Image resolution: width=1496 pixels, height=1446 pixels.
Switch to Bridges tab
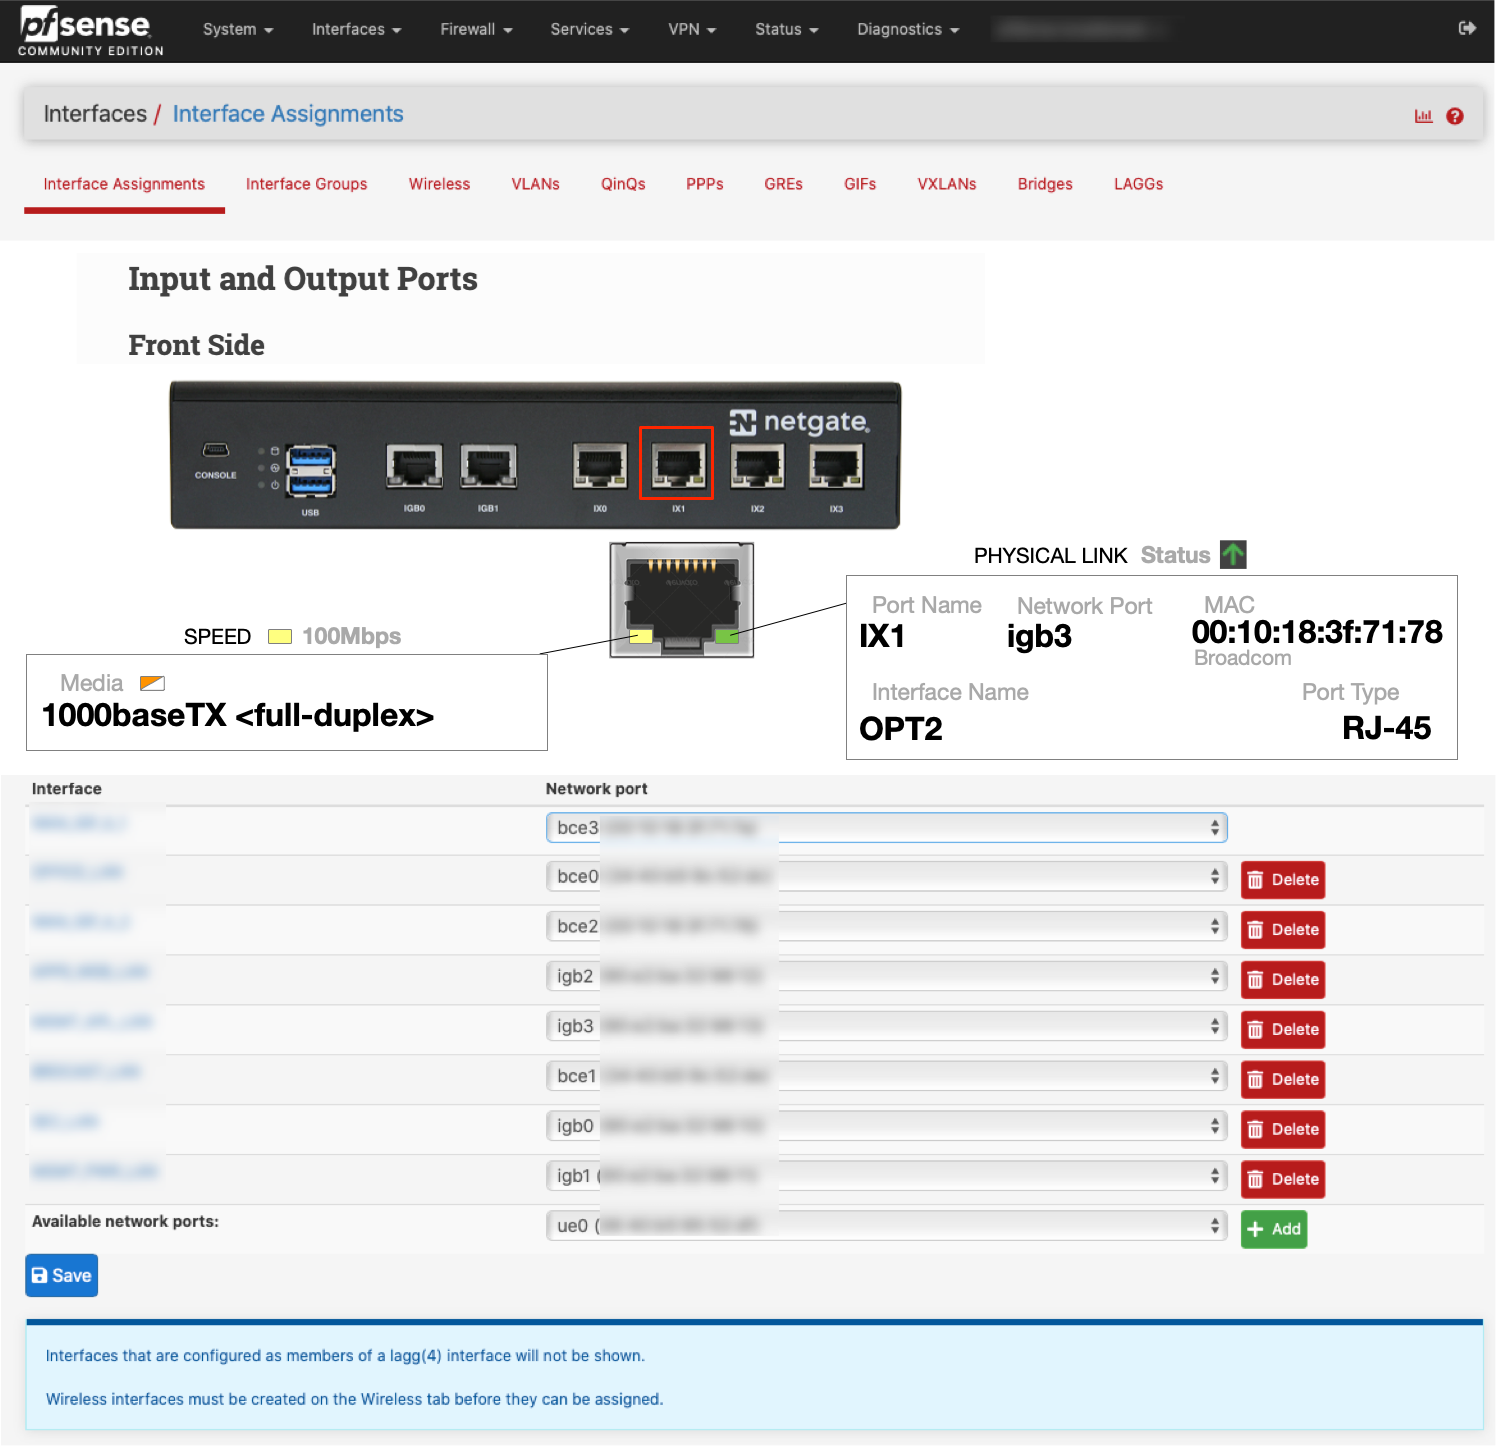pos(1045,185)
